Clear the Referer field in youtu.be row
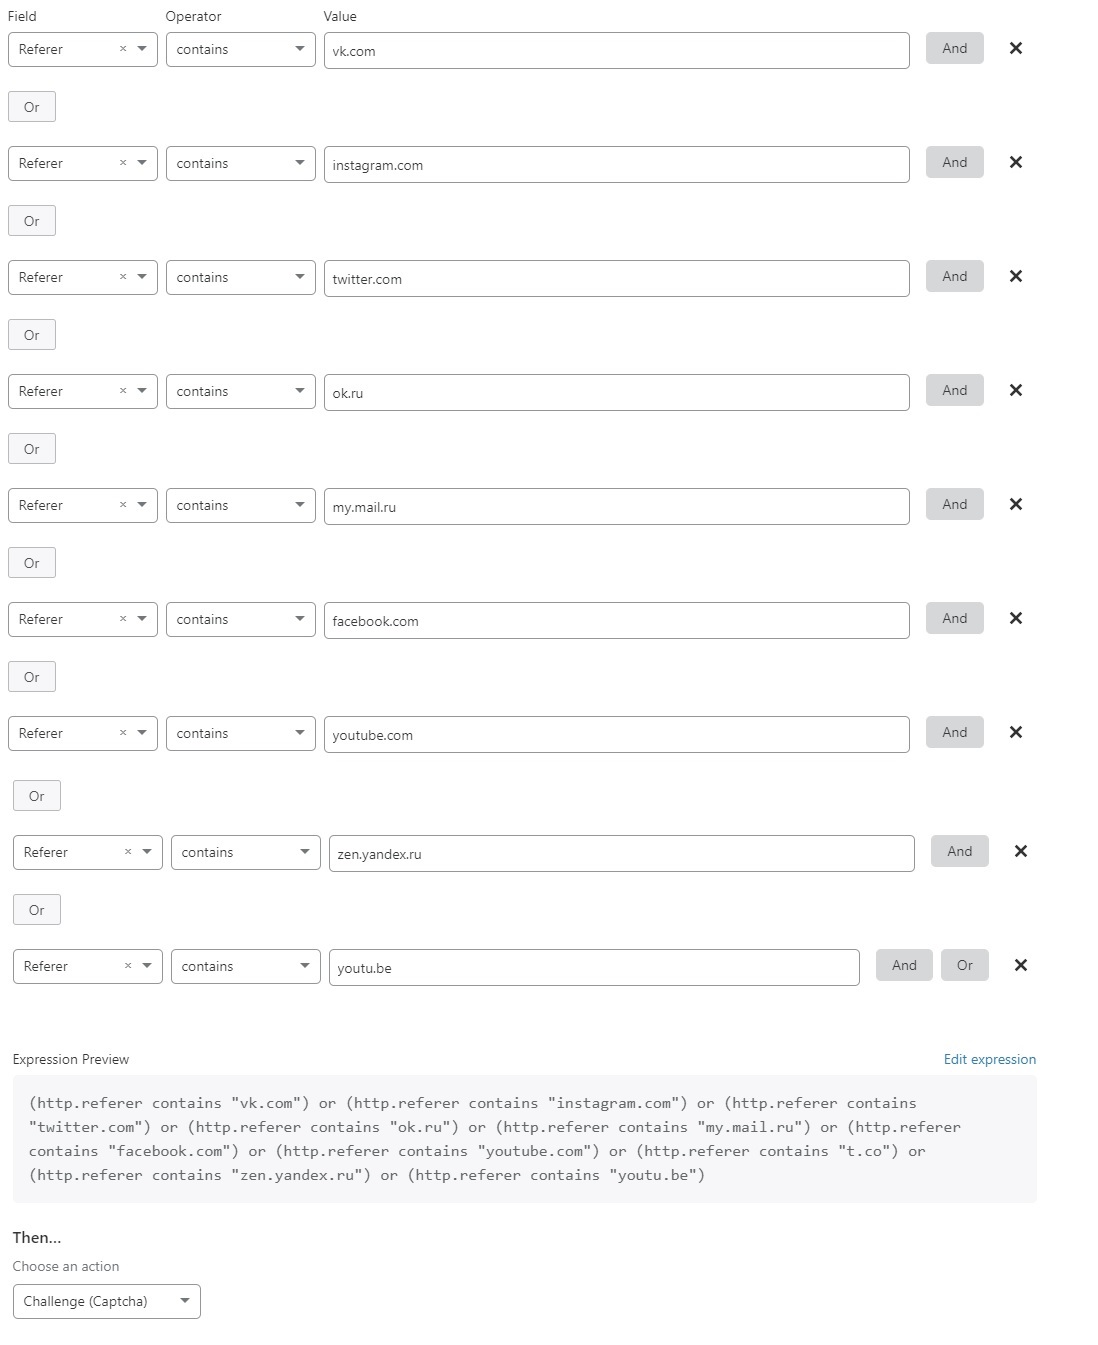This screenshot has height=1345, width=1098. (x=128, y=966)
